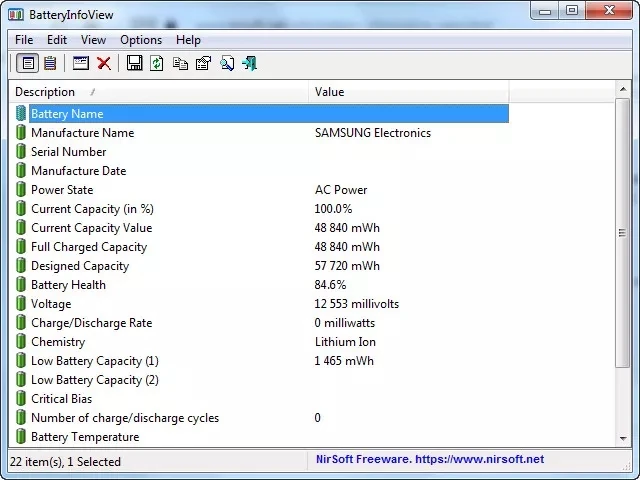
Task: Select the Power State row label
Action: tap(62, 190)
